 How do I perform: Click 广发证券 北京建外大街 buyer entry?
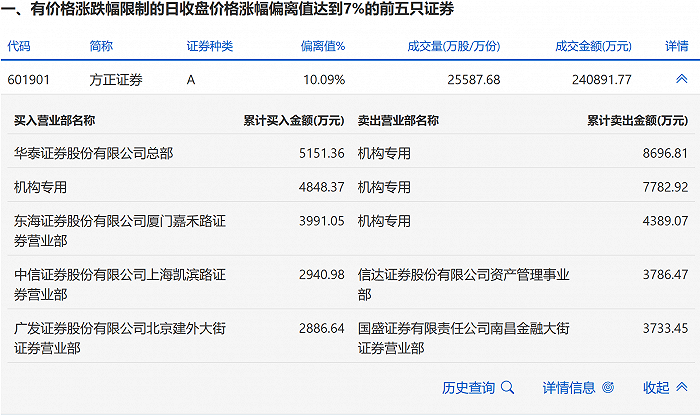[120, 338]
